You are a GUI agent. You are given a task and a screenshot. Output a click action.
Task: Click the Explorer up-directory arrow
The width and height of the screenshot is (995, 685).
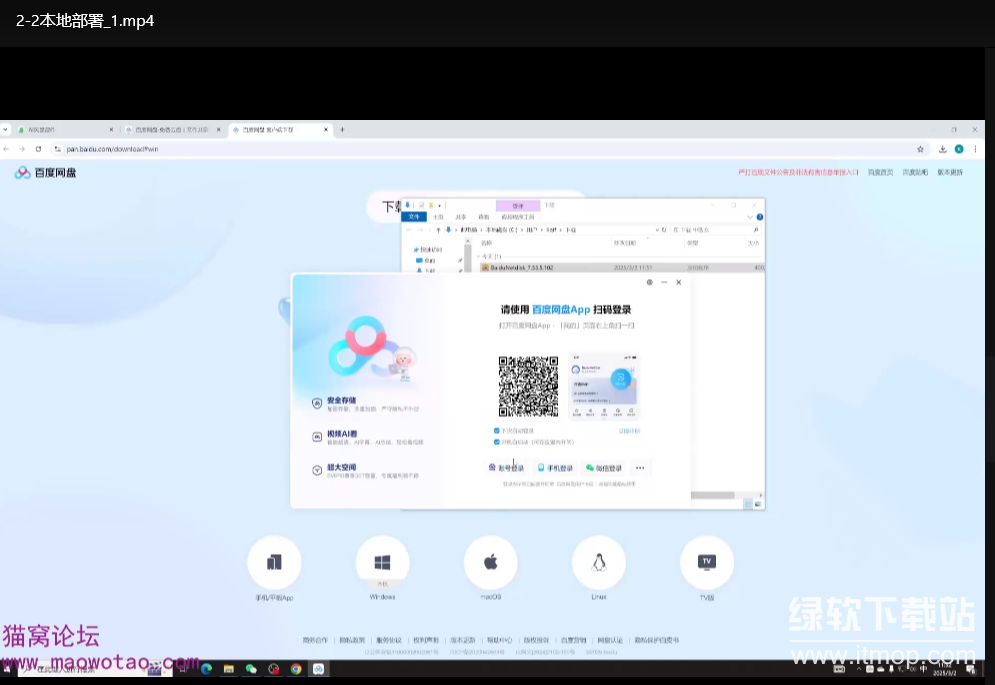click(438, 230)
